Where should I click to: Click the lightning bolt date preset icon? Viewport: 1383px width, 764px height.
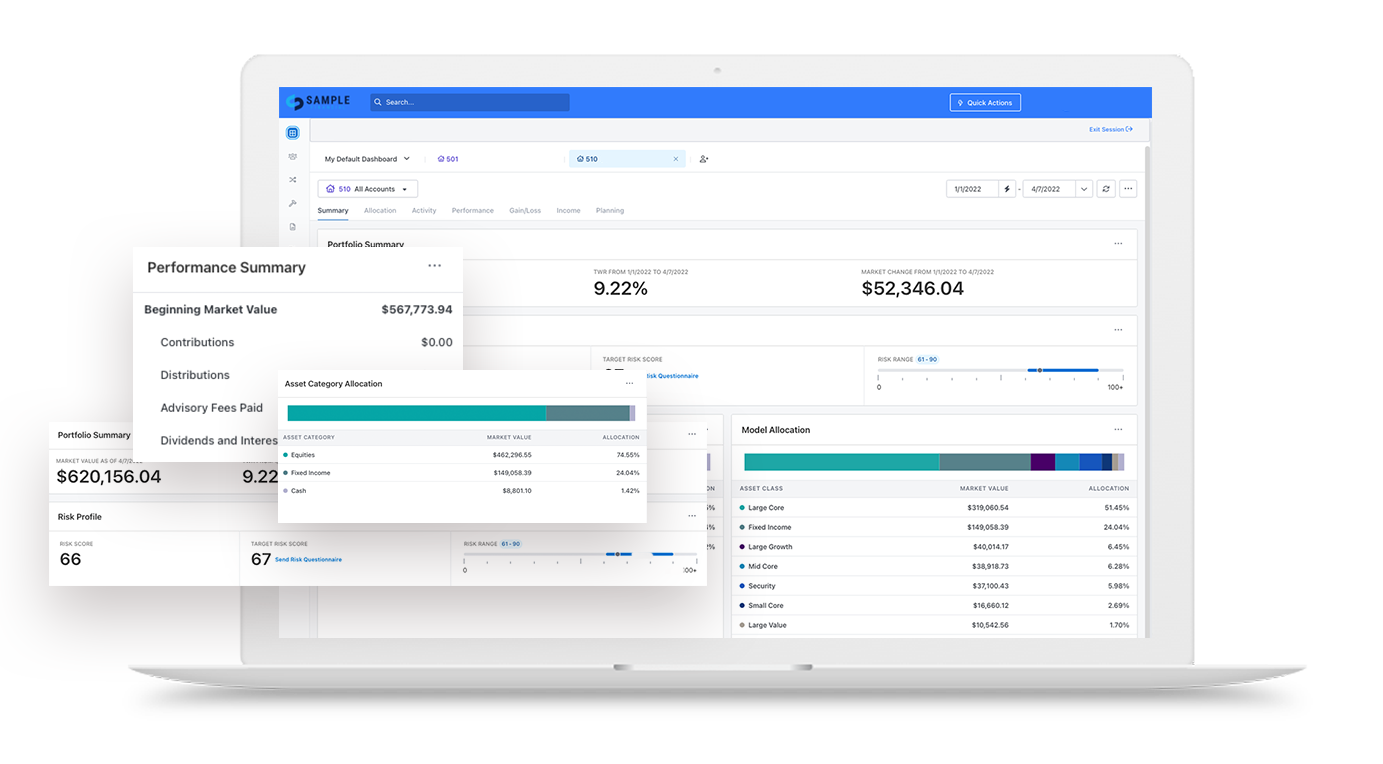(1007, 189)
